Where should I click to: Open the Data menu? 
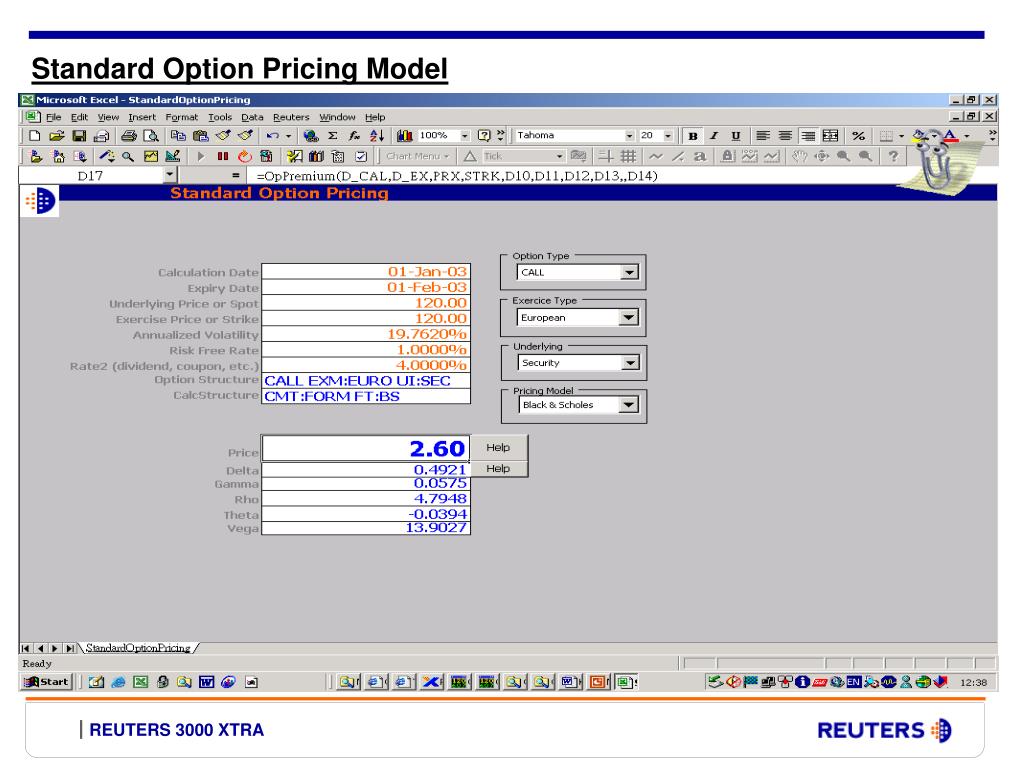coord(252,117)
